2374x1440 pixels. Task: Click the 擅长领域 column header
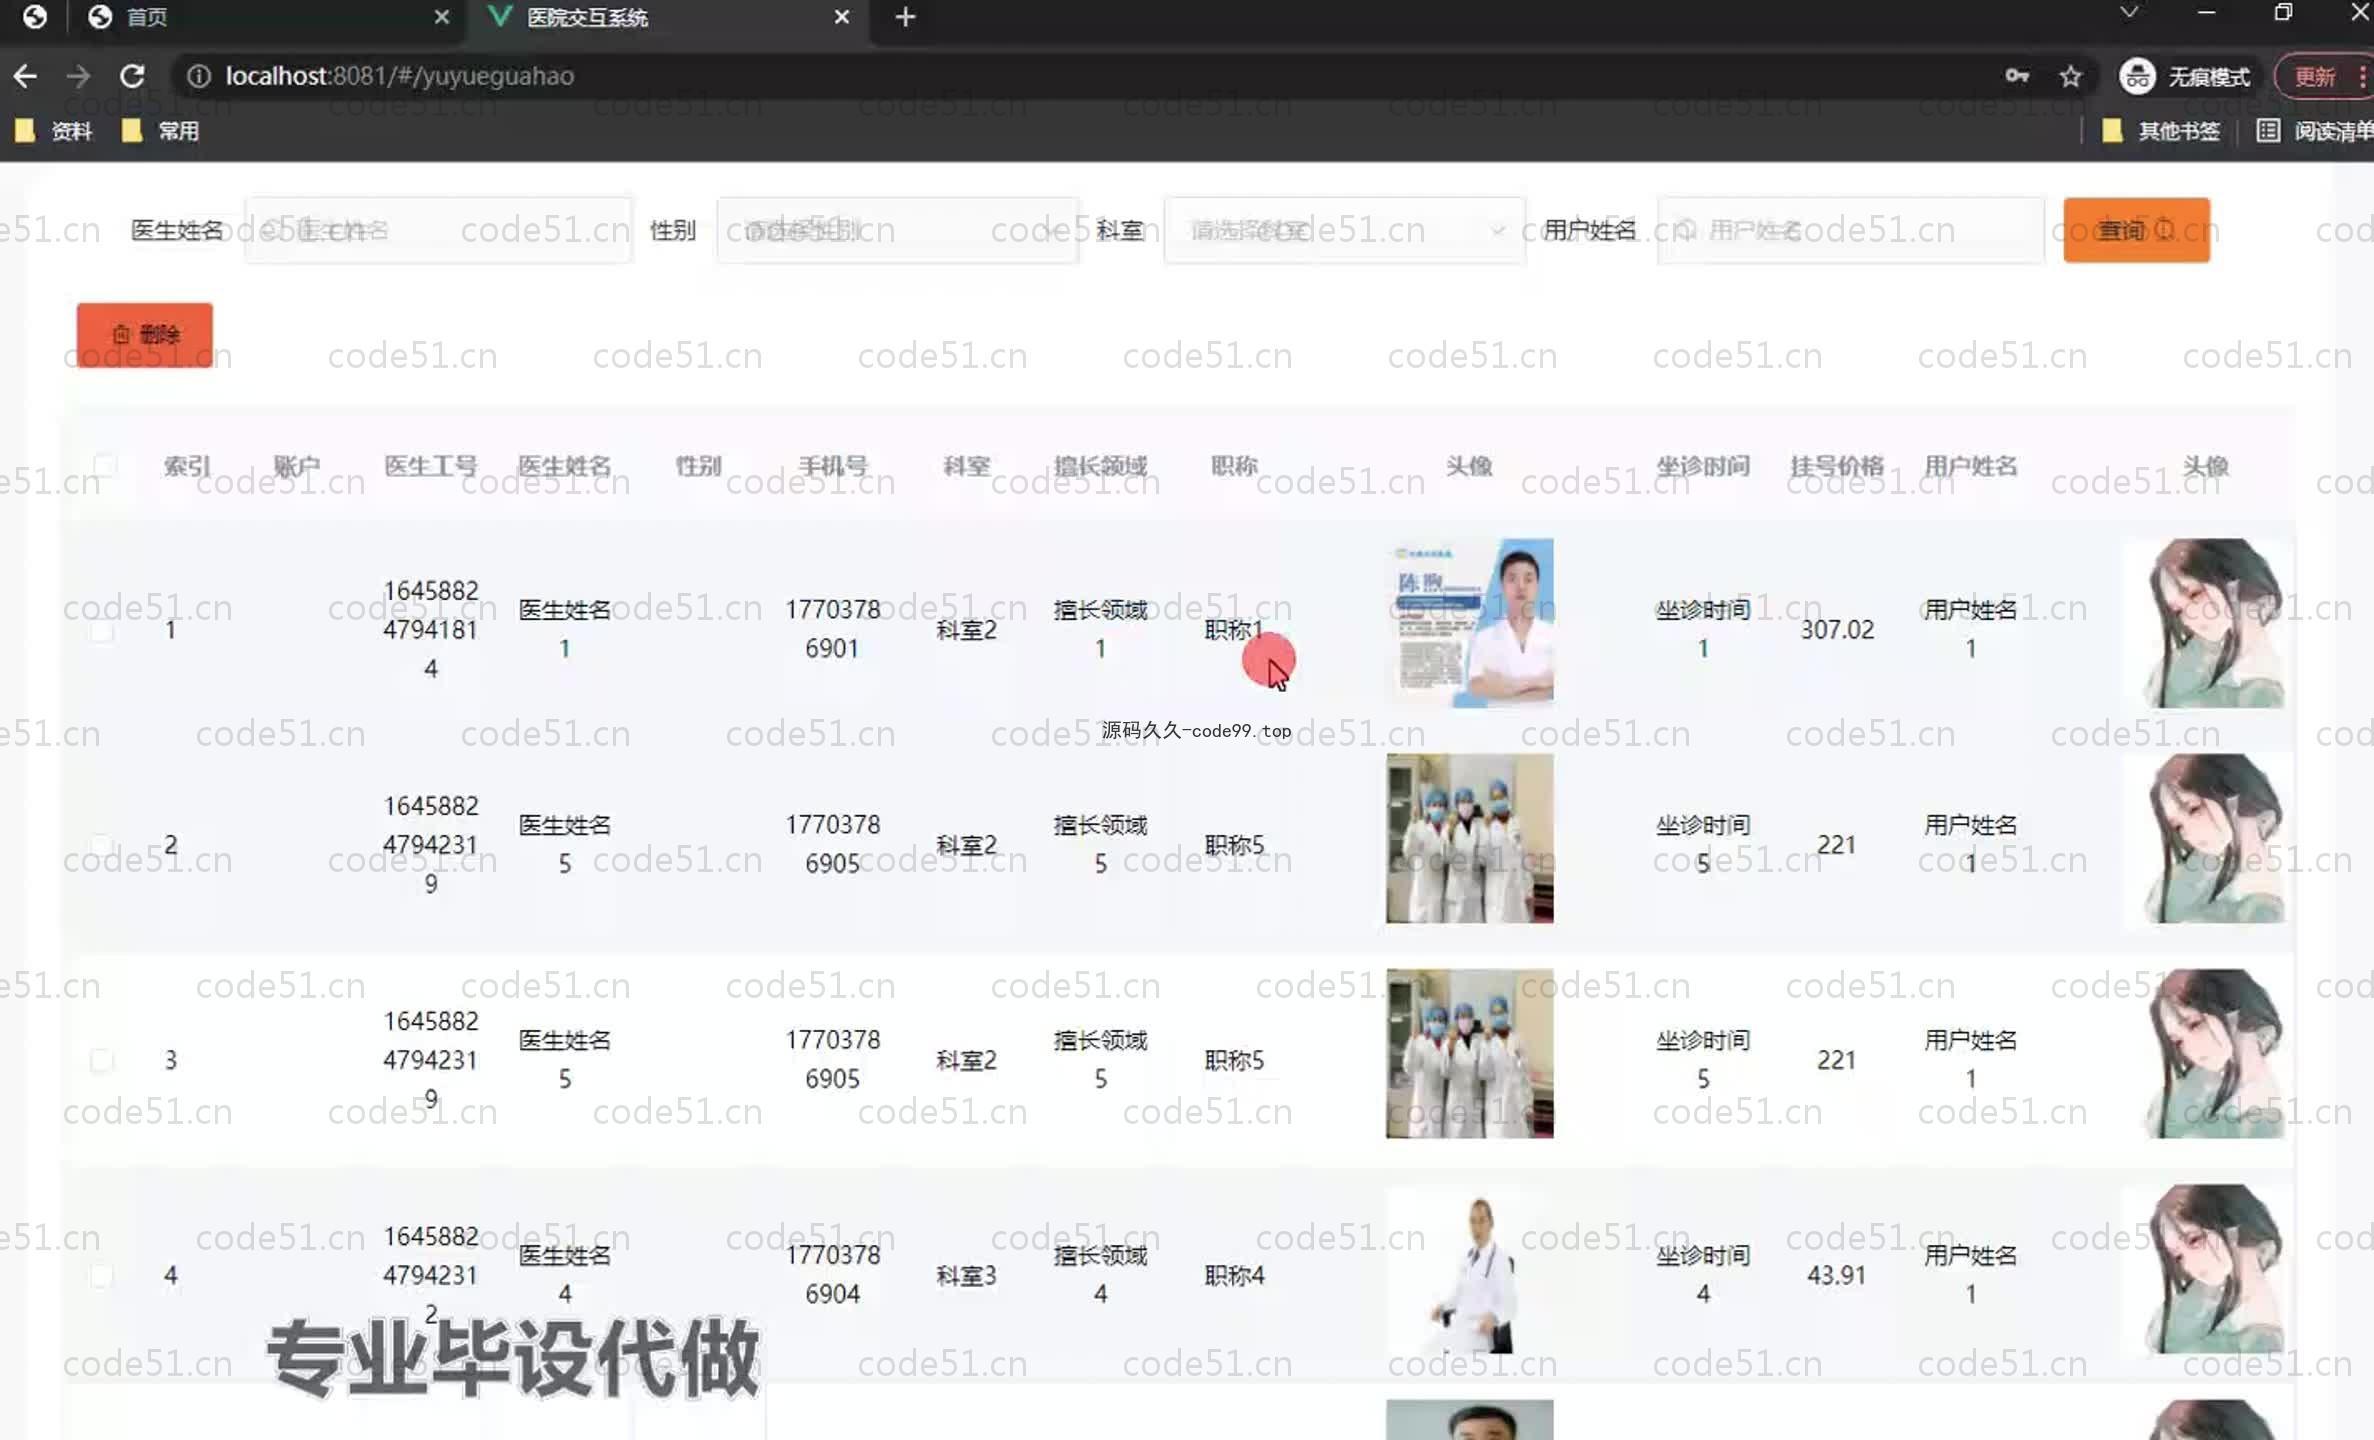(1100, 466)
